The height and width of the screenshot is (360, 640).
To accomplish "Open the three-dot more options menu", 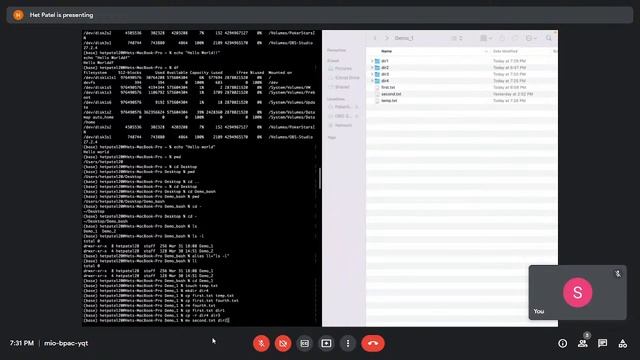I will [x=348, y=343].
